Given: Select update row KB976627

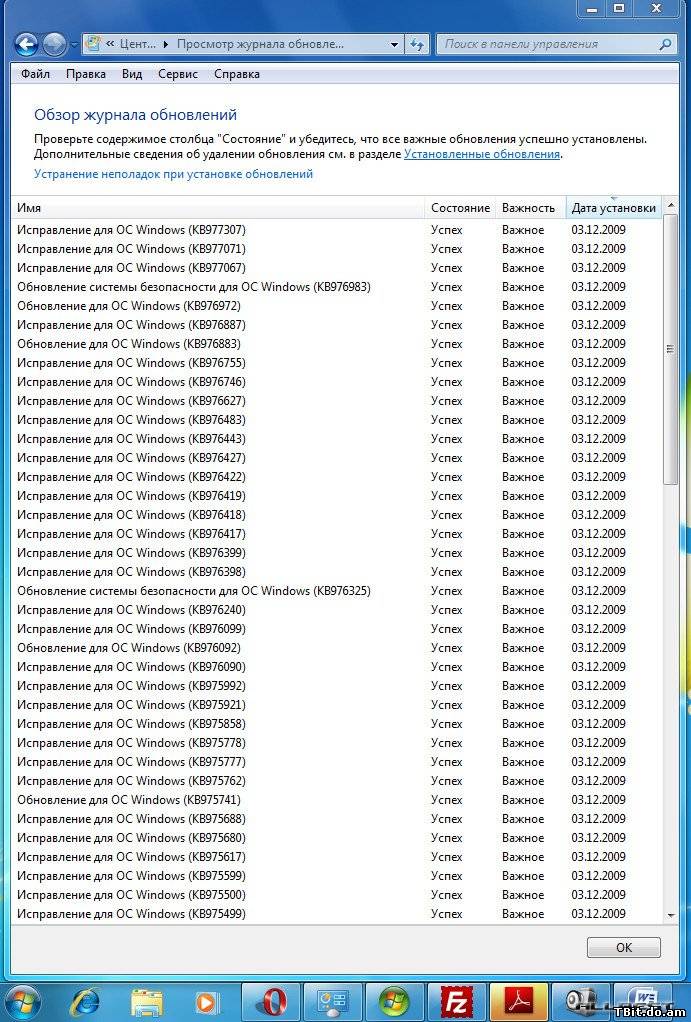Looking at the screenshot, I should 336,401.
